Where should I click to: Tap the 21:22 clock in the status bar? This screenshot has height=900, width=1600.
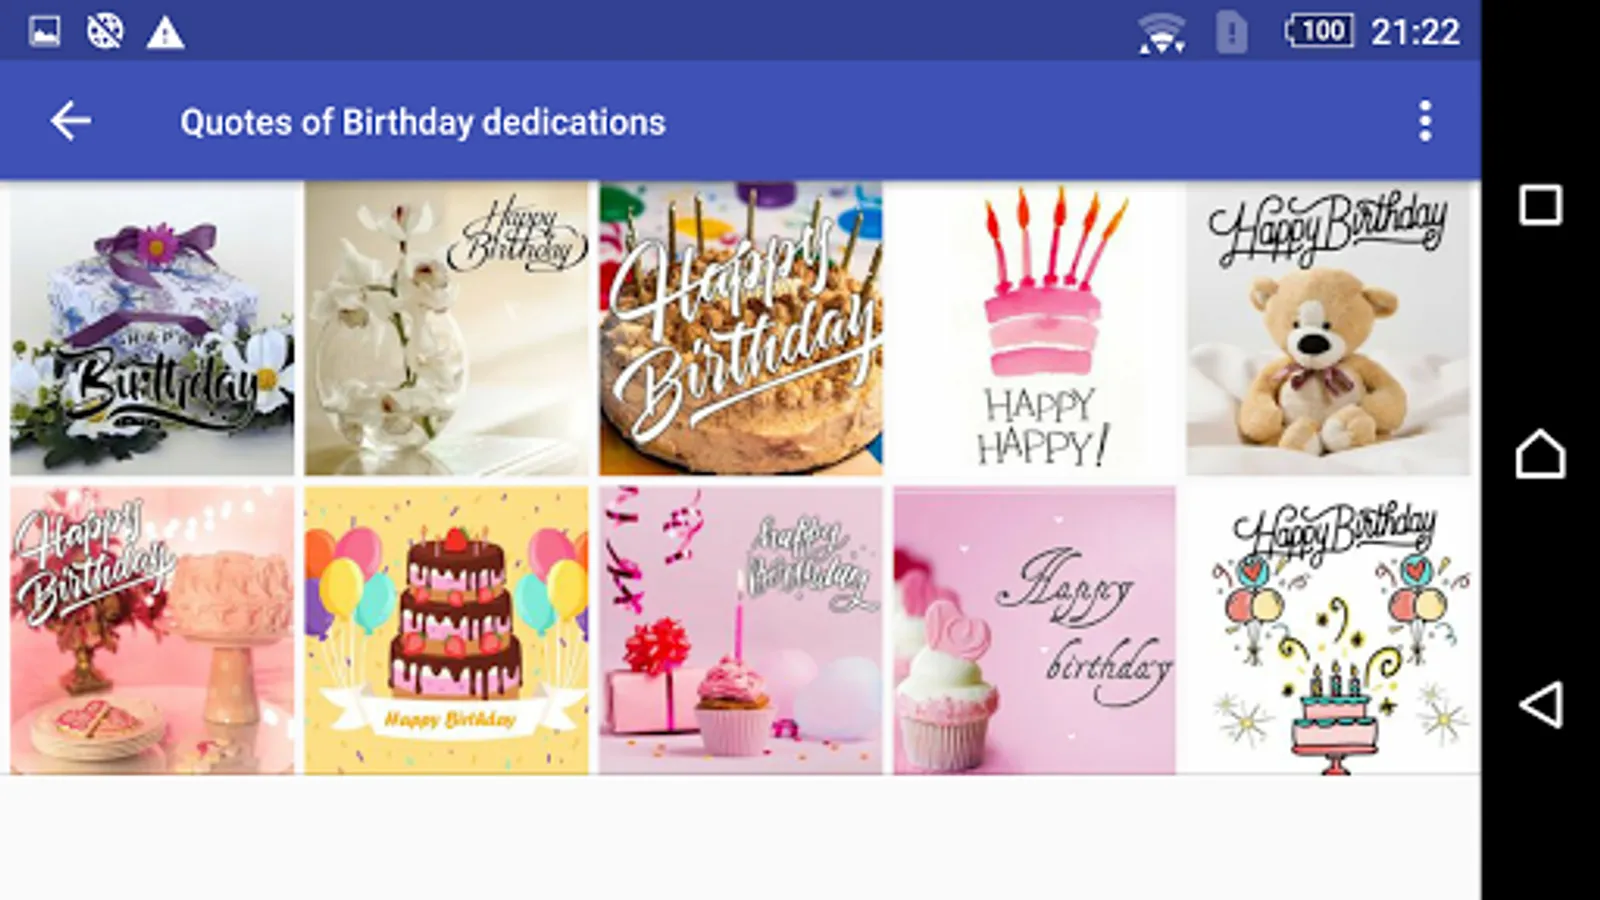tap(1415, 32)
